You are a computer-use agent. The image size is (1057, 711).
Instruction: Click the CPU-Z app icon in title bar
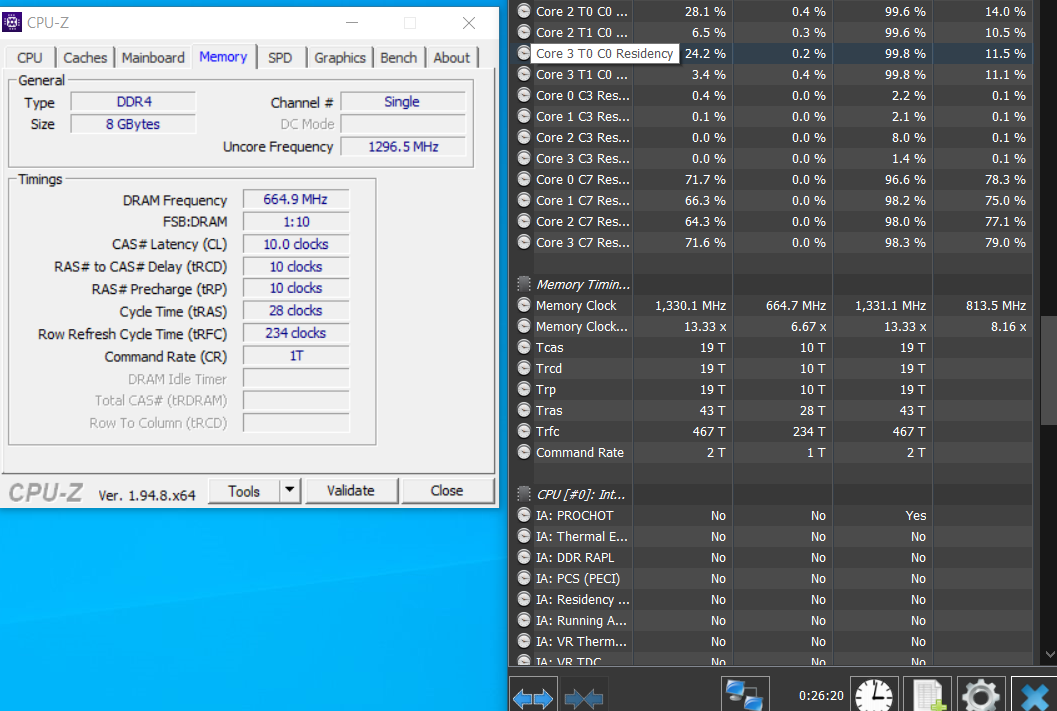(12, 22)
